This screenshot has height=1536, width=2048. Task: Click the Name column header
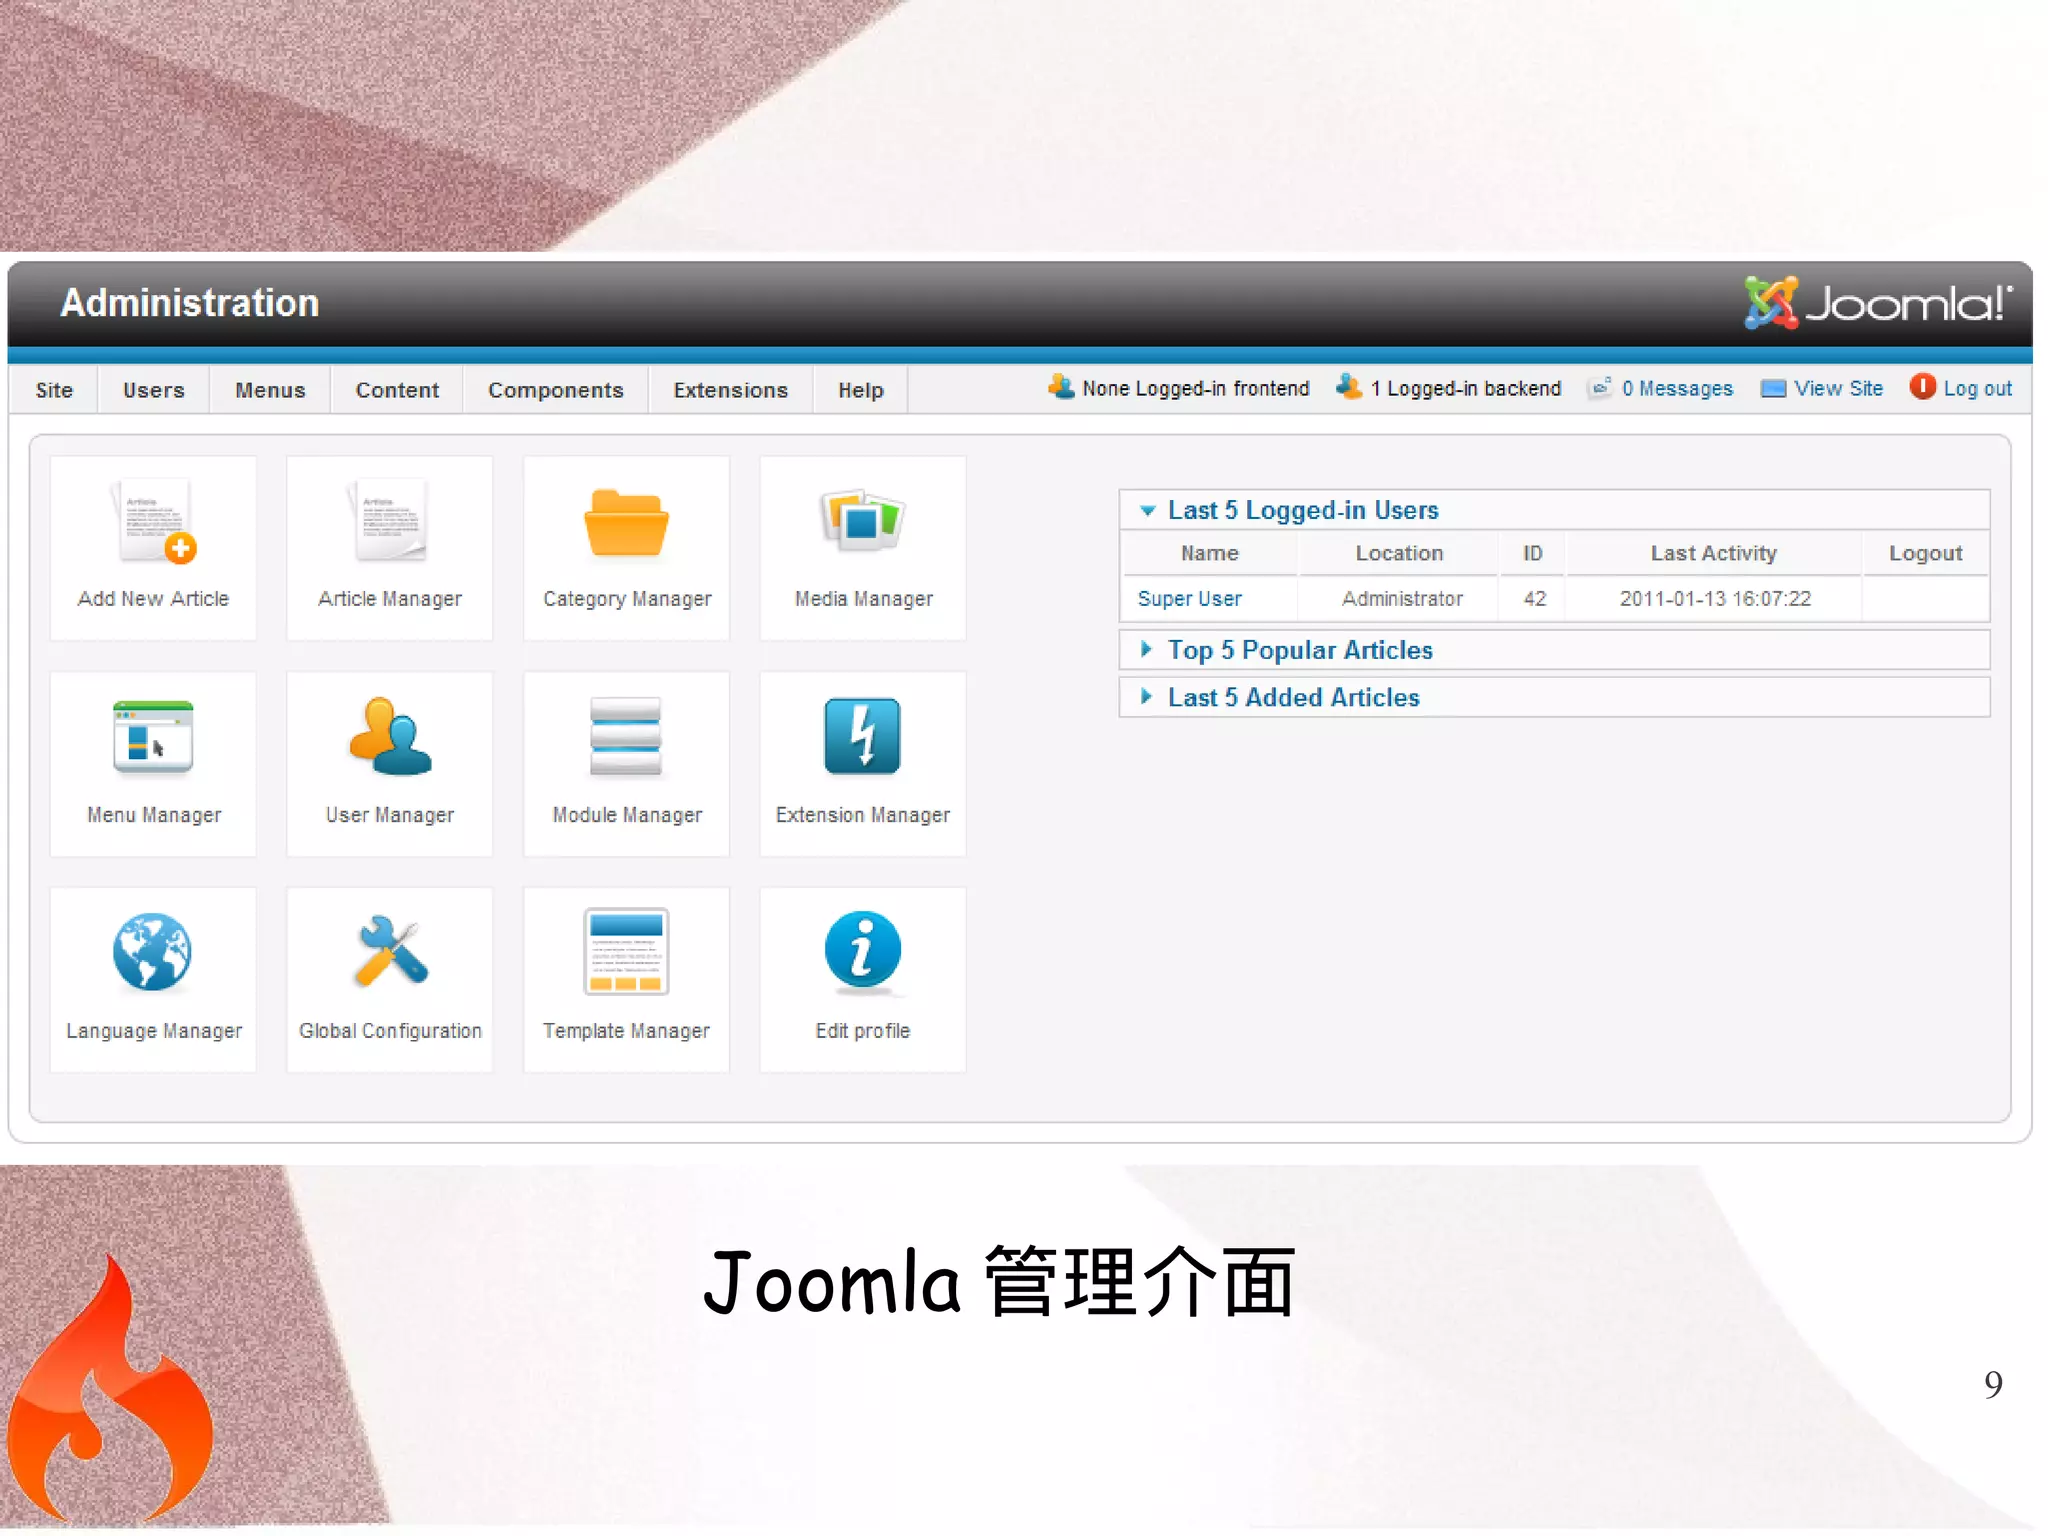click(x=1209, y=553)
